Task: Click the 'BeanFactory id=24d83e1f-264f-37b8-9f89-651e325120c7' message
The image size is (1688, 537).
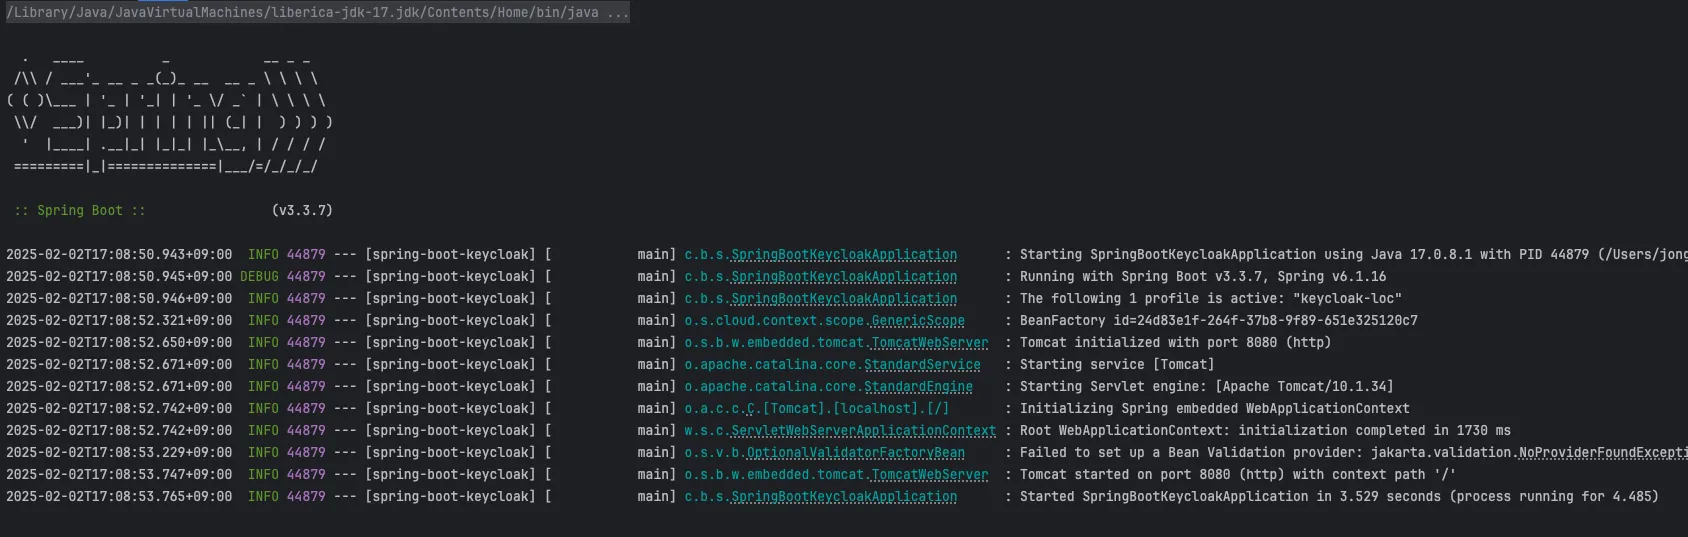Action: click(x=1219, y=321)
